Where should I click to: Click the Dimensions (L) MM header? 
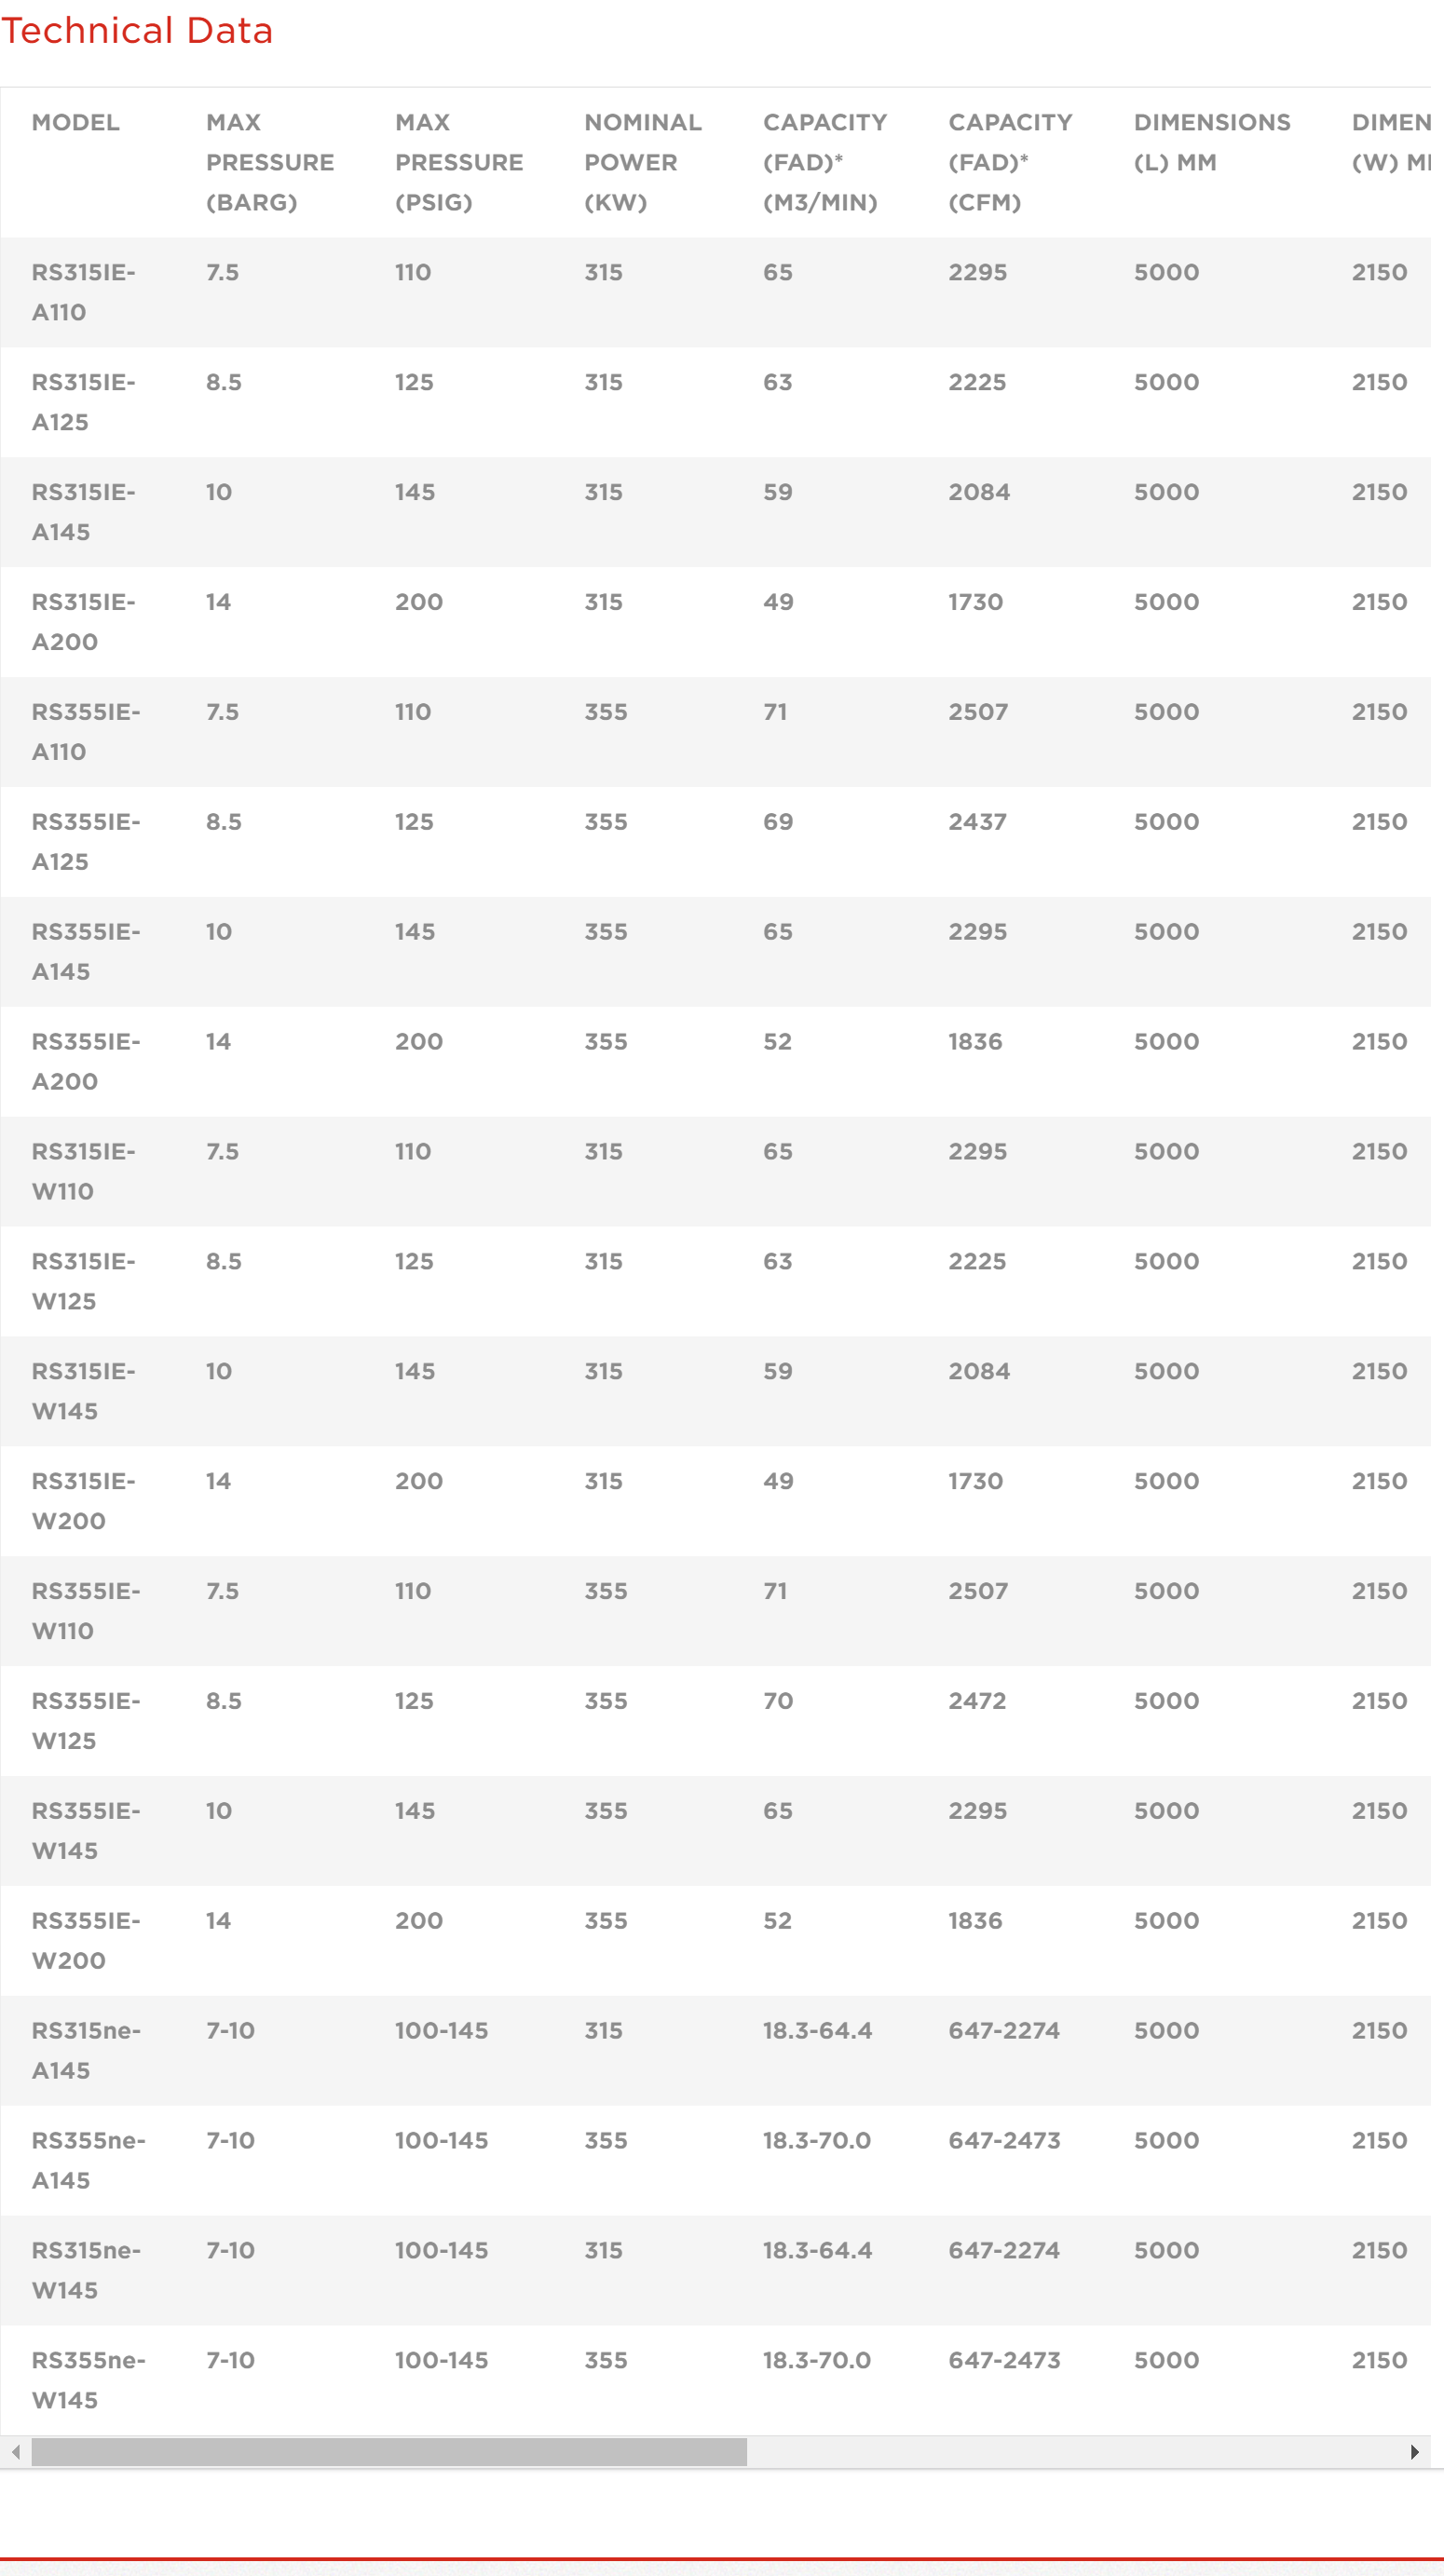tap(1212, 142)
